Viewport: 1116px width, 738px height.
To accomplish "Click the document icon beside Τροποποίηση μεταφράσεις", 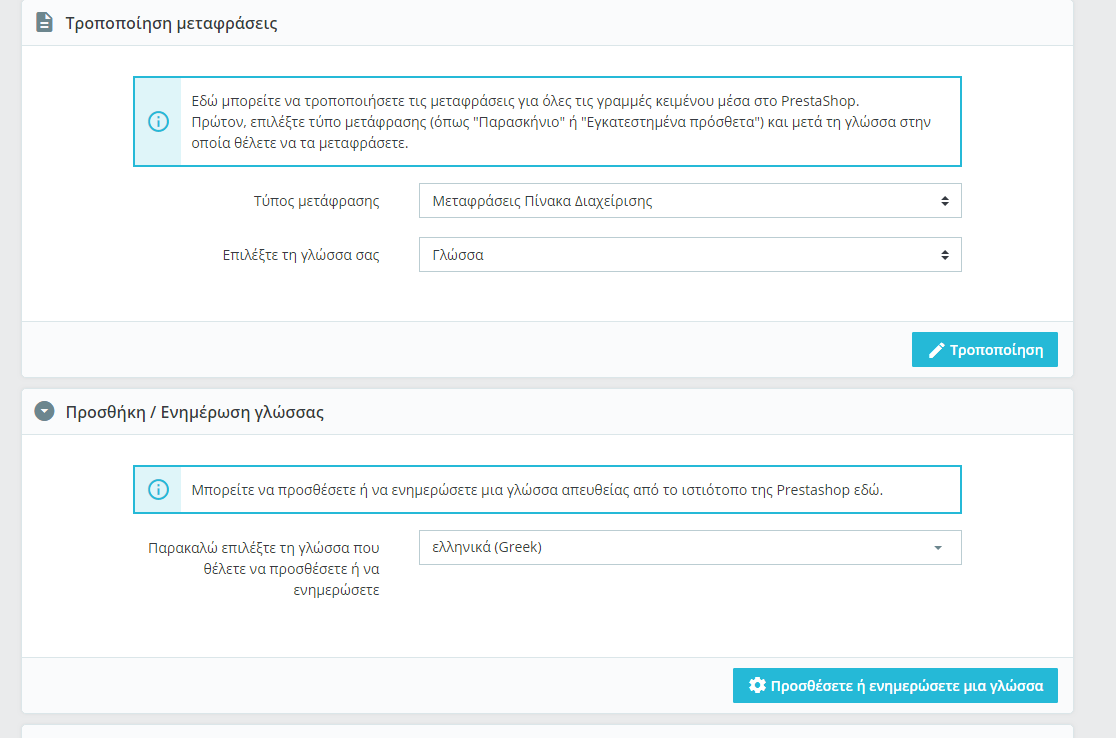I will point(44,22).
